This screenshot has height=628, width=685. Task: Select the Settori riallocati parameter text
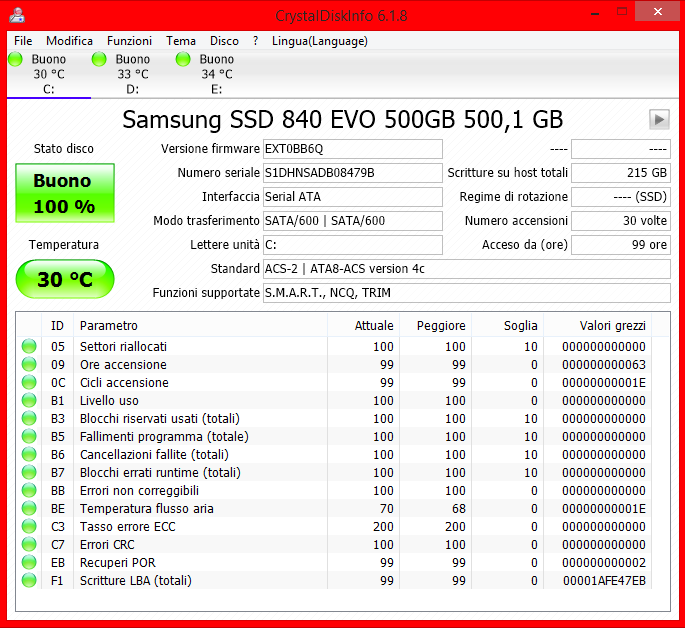[123, 346]
